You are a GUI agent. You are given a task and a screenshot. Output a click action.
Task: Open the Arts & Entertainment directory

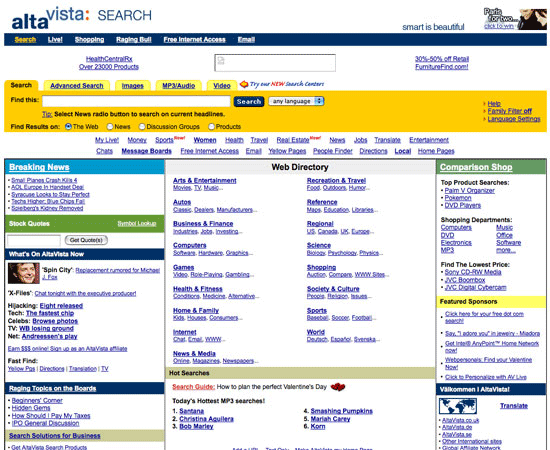204,180
